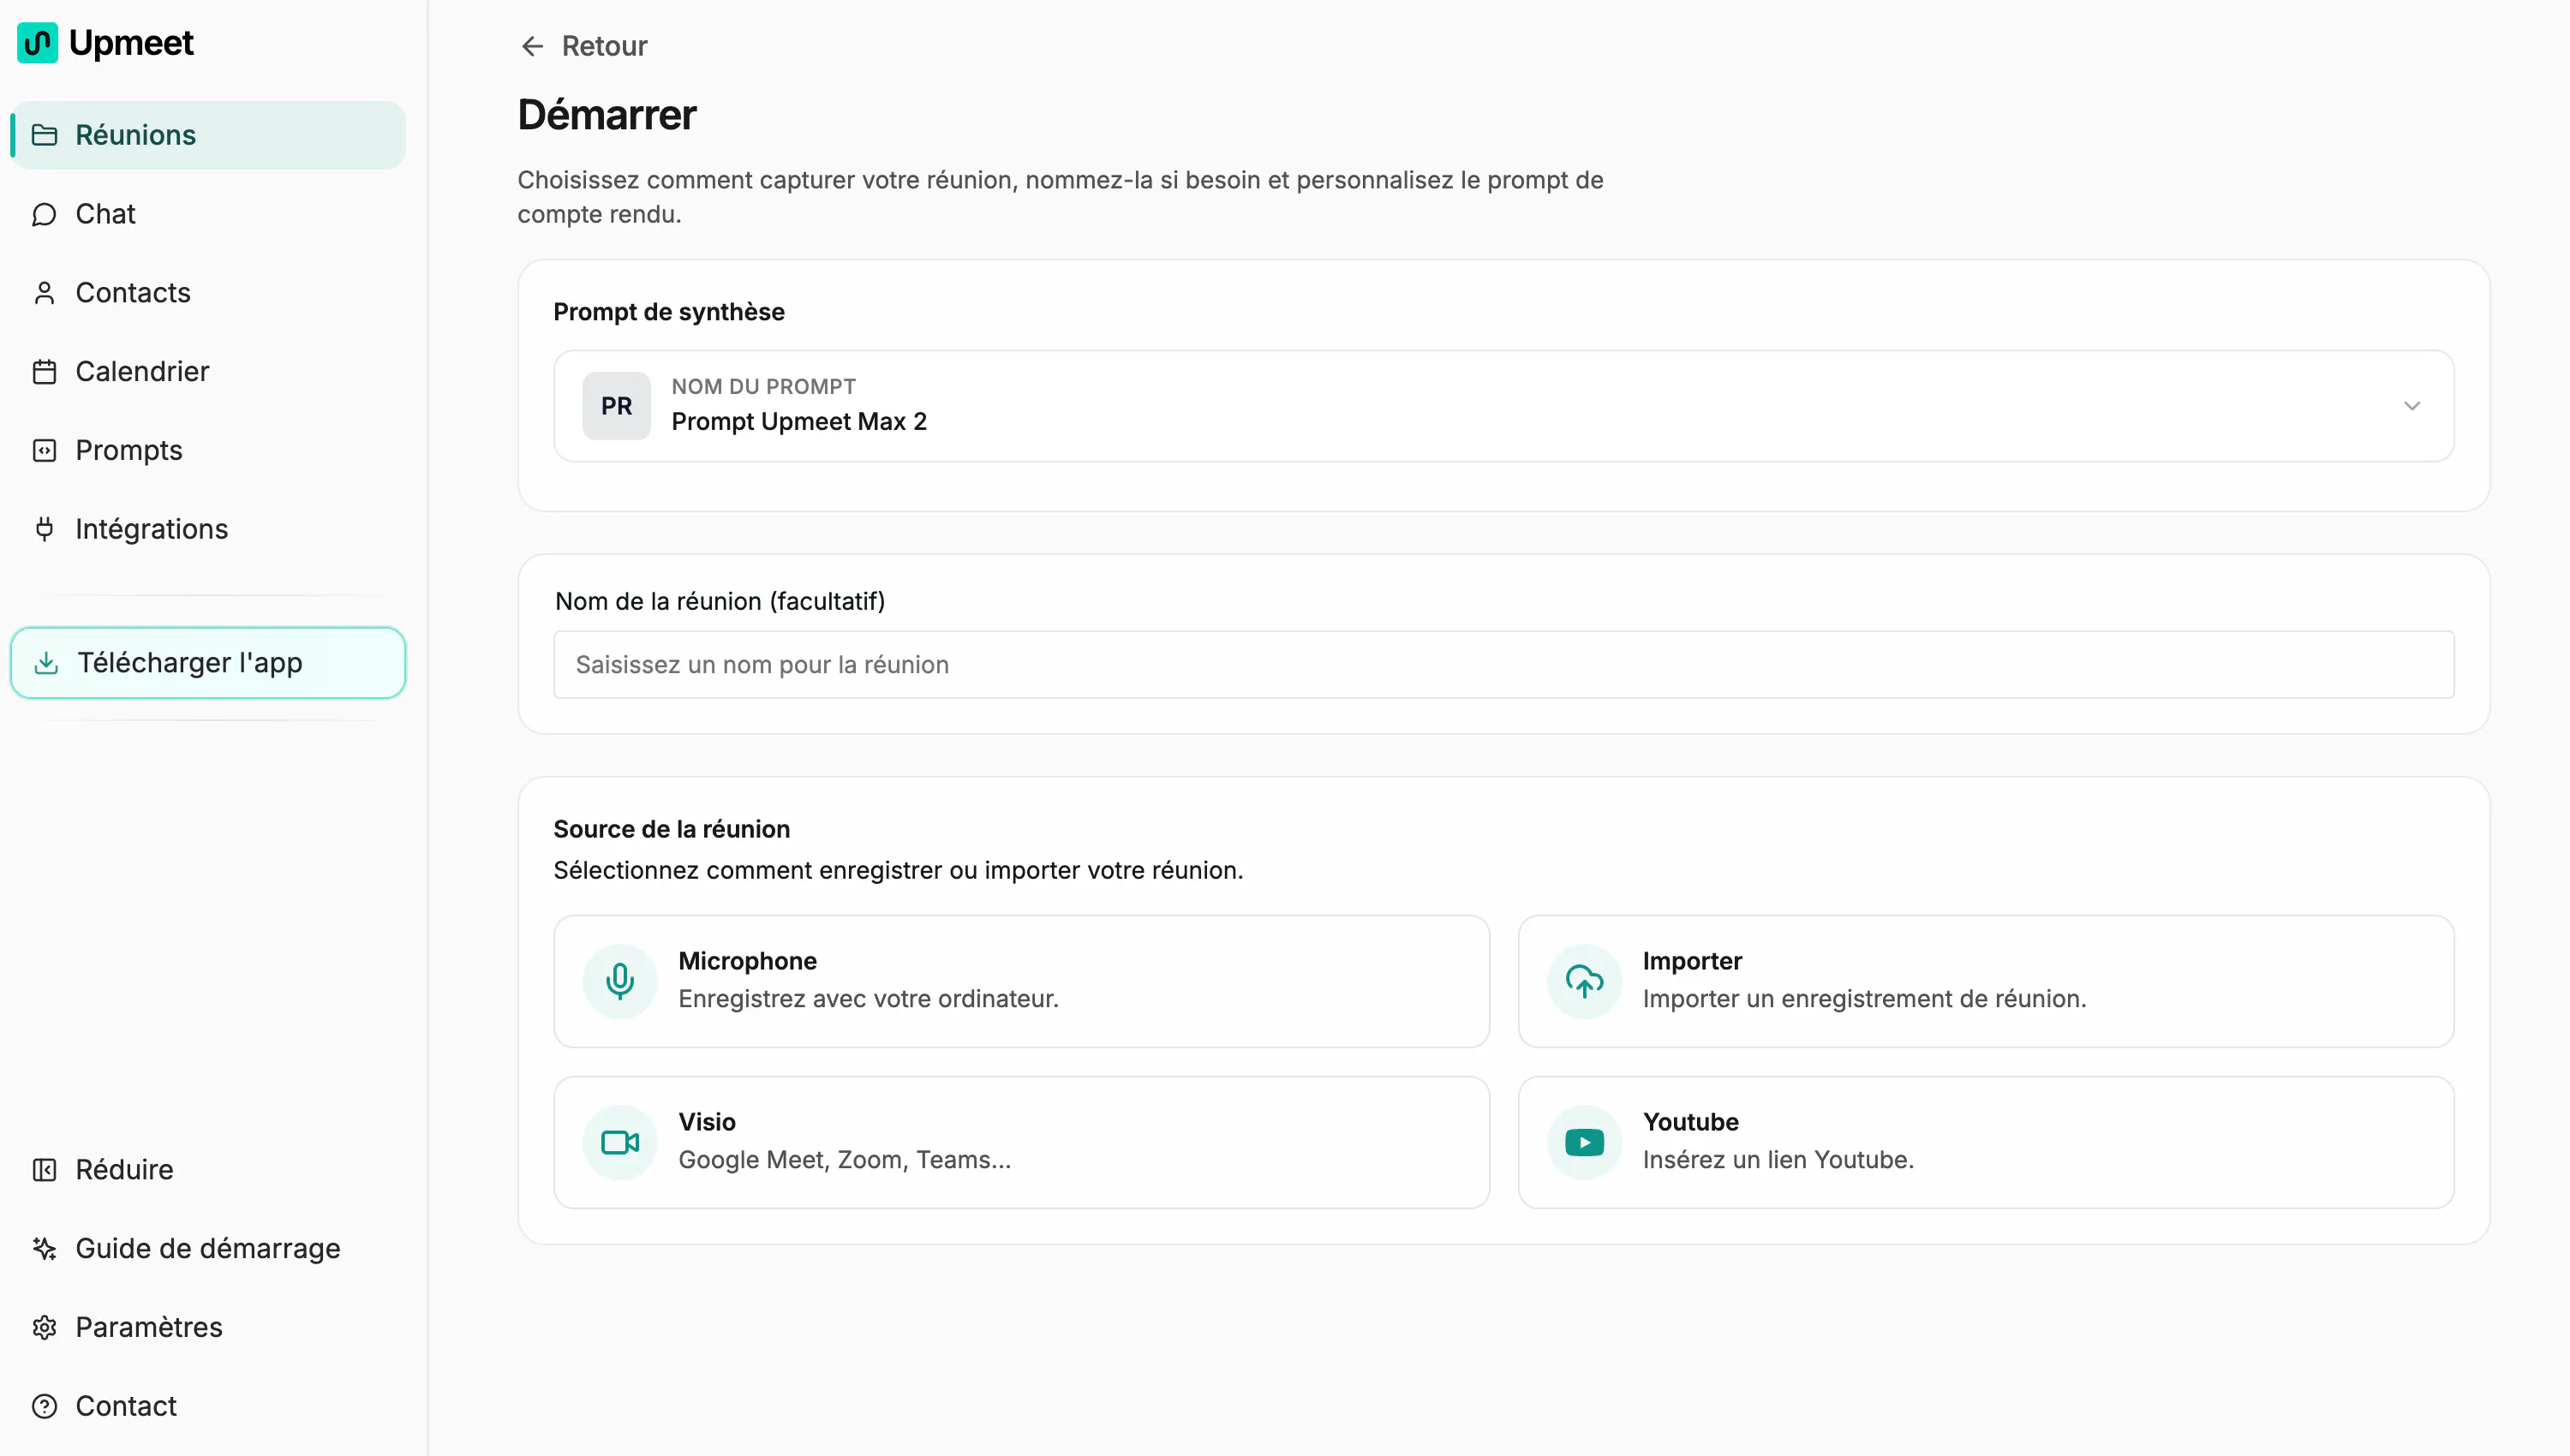This screenshot has width=2570, height=1456.
Task: Click the Contact help circle icon
Action: [44, 1406]
